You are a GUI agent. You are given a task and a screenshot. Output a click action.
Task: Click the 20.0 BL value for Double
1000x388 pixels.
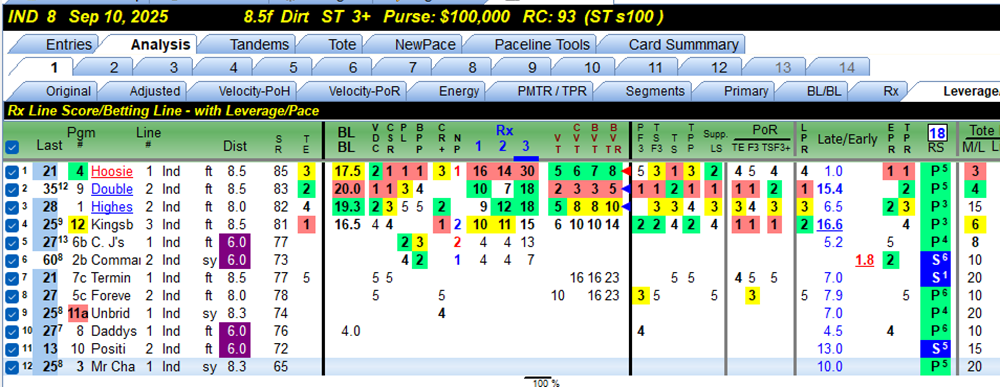pos(348,190)
